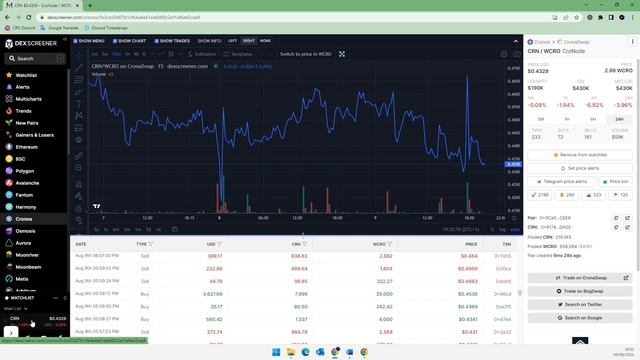This screenshot has height=360, width=640.
Task: Set show info position to Left
Action: coord(232,41)
